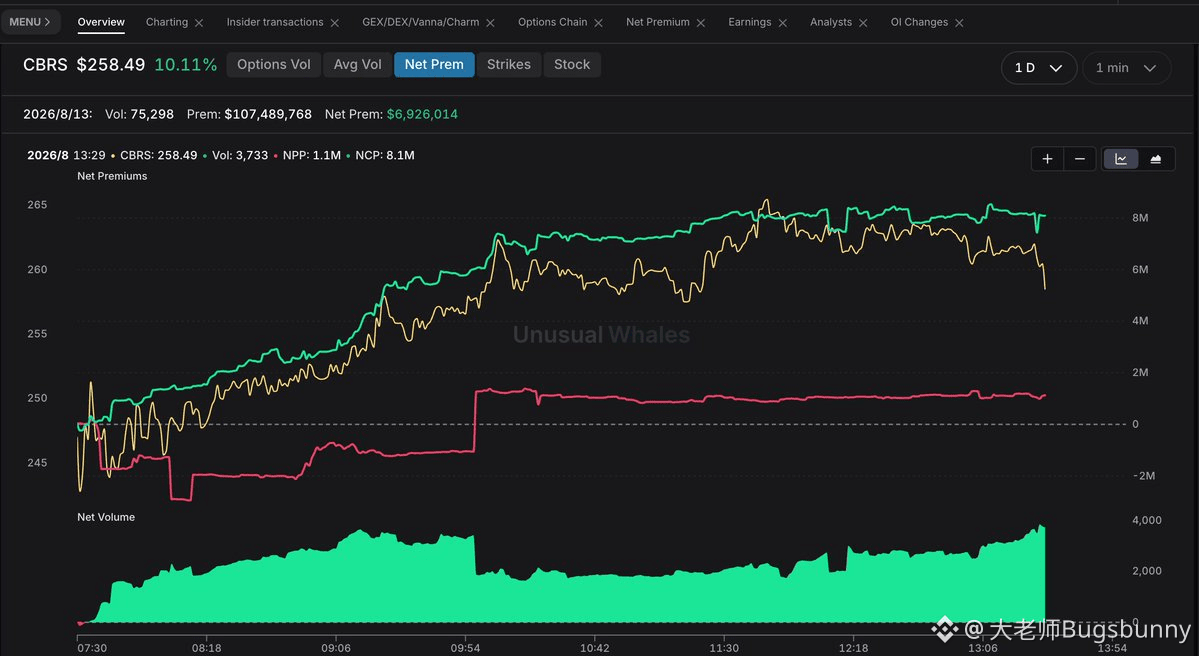Toggle the Avg Vol view
The image size is (1199, 656).
point(357,64)
